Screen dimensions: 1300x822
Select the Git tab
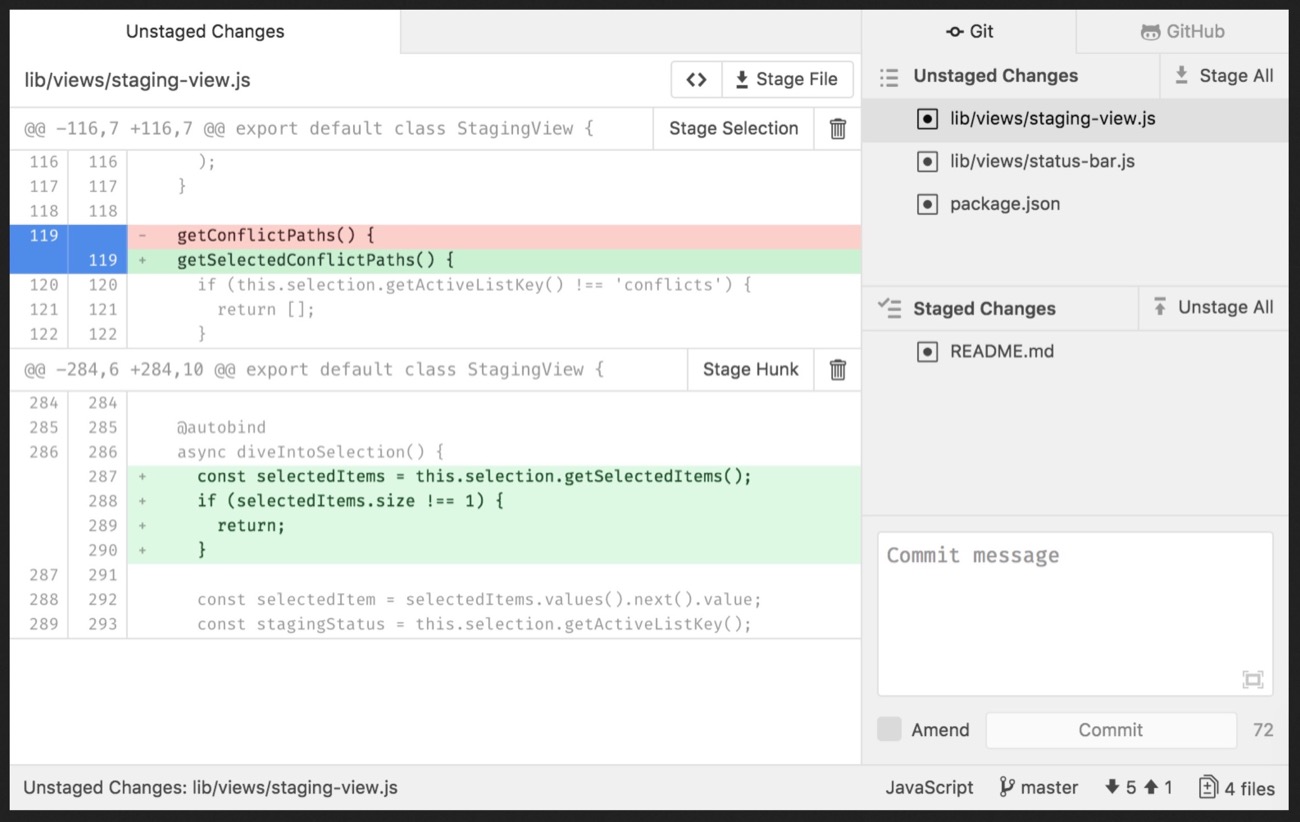969,32
